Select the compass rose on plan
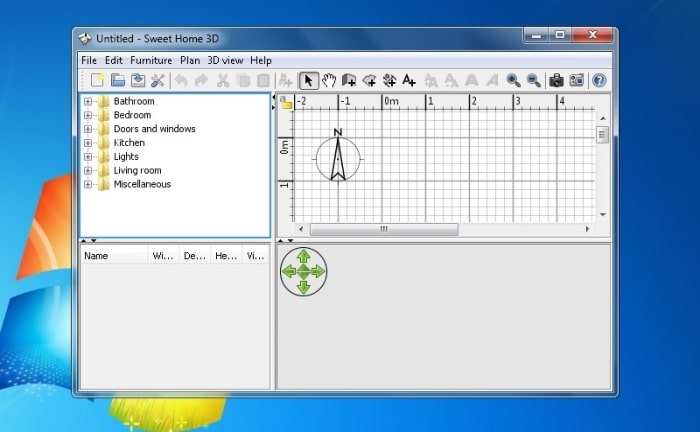This screenshot has width=700, height=432. click(x=338, y=157)
